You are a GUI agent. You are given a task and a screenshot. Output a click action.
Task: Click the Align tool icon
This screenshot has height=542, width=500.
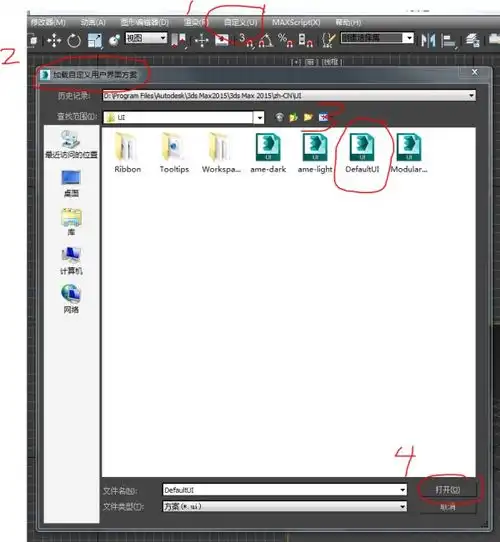tap(448, 41)
